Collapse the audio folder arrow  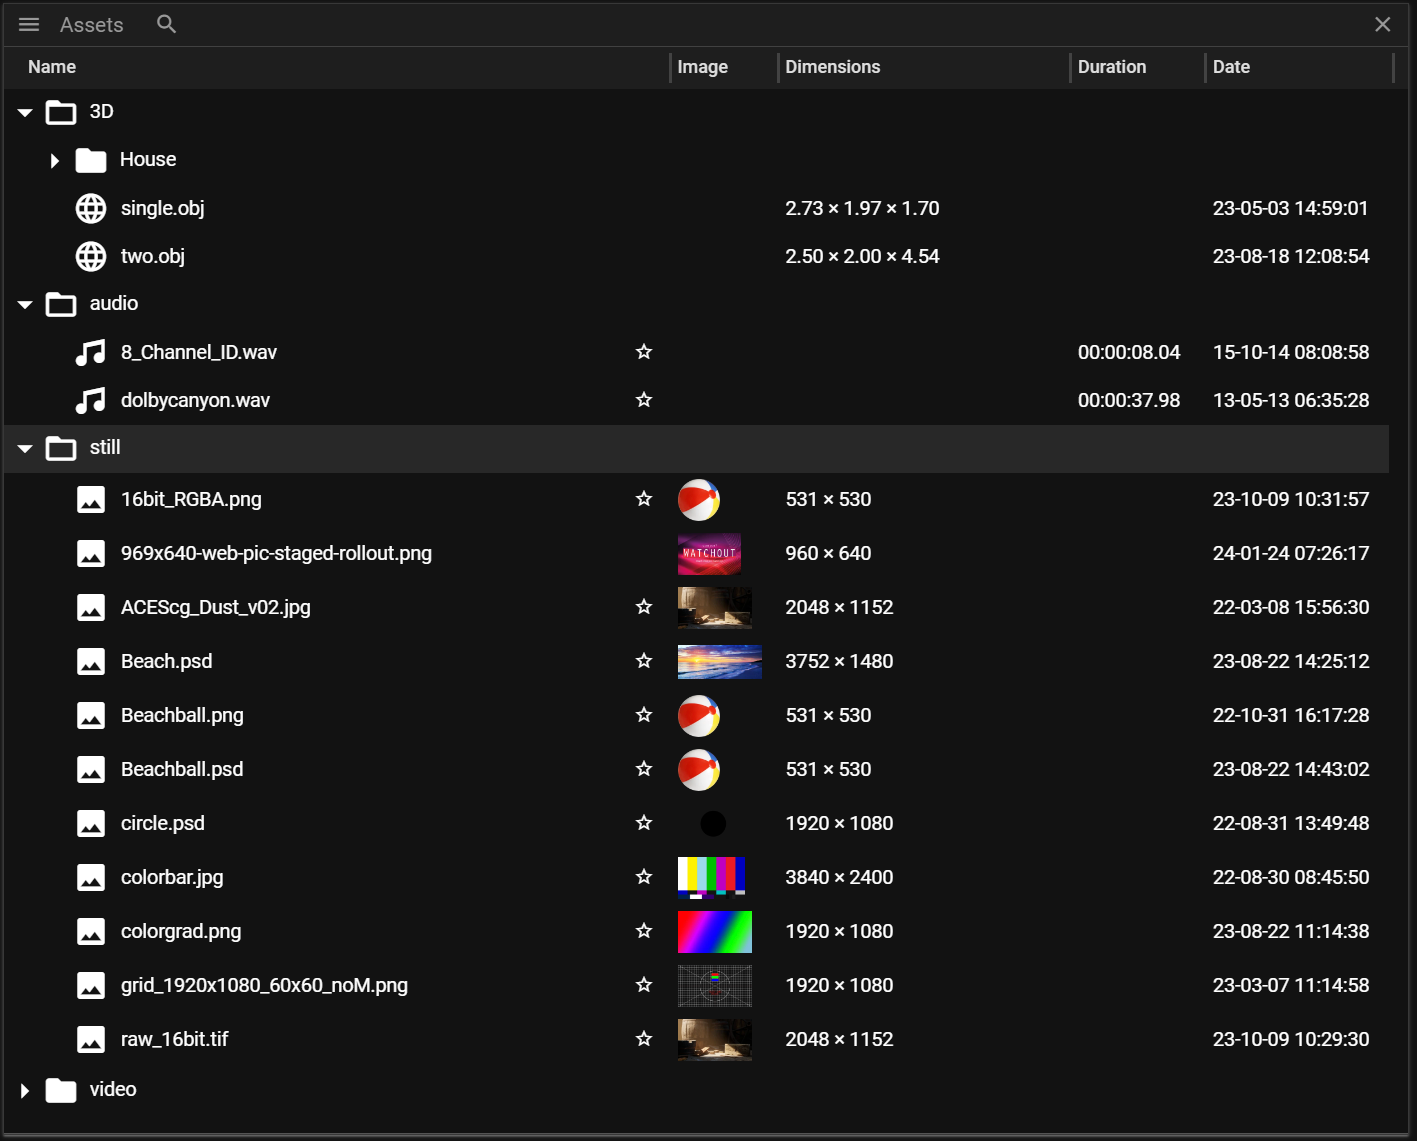(25, 305)
